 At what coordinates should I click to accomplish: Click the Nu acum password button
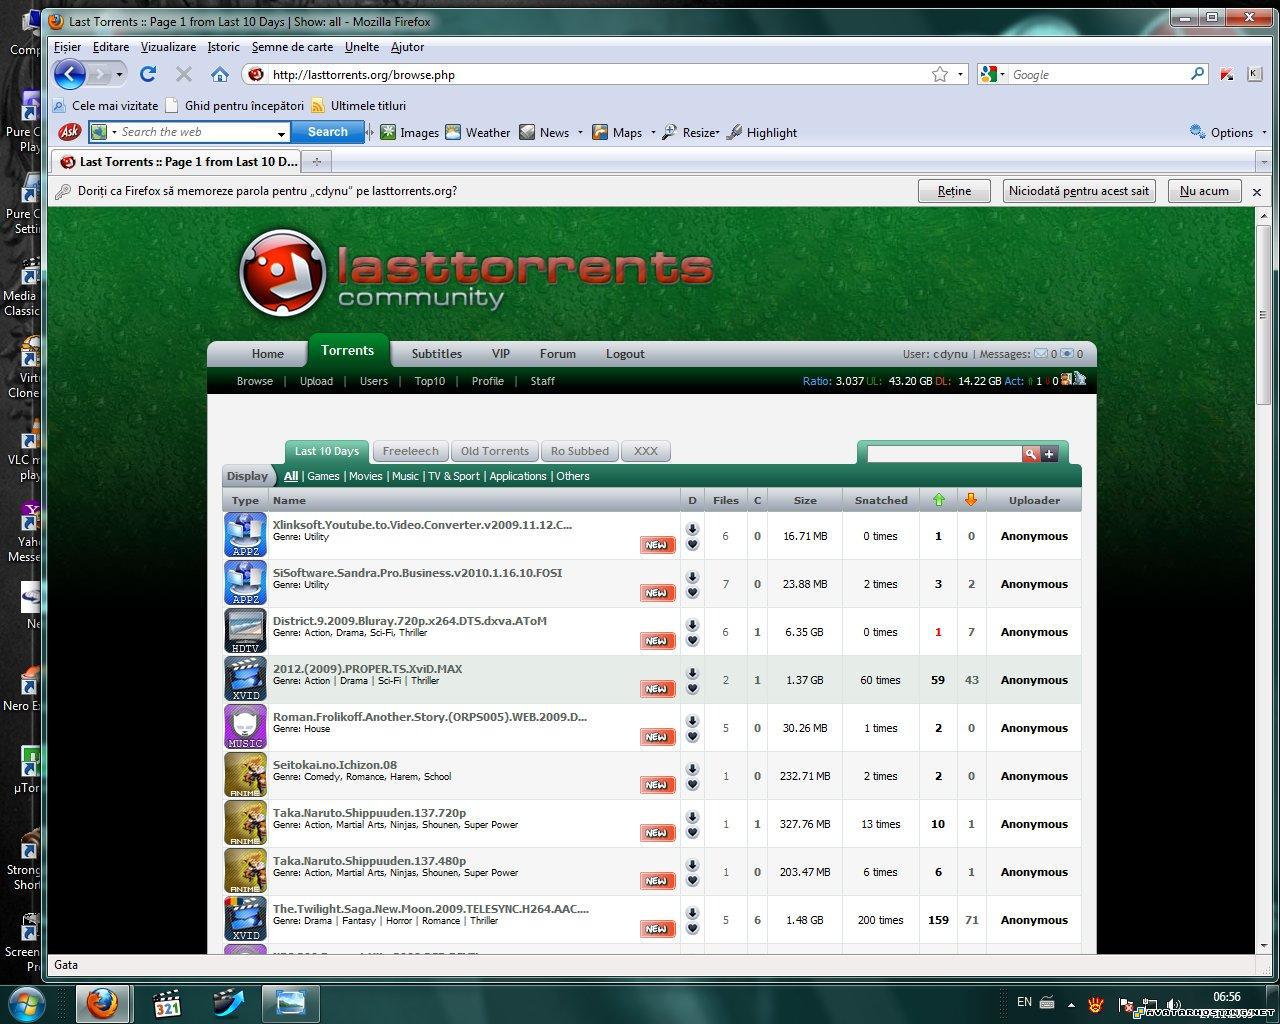pyautogui.click(x=1204, y=191)
